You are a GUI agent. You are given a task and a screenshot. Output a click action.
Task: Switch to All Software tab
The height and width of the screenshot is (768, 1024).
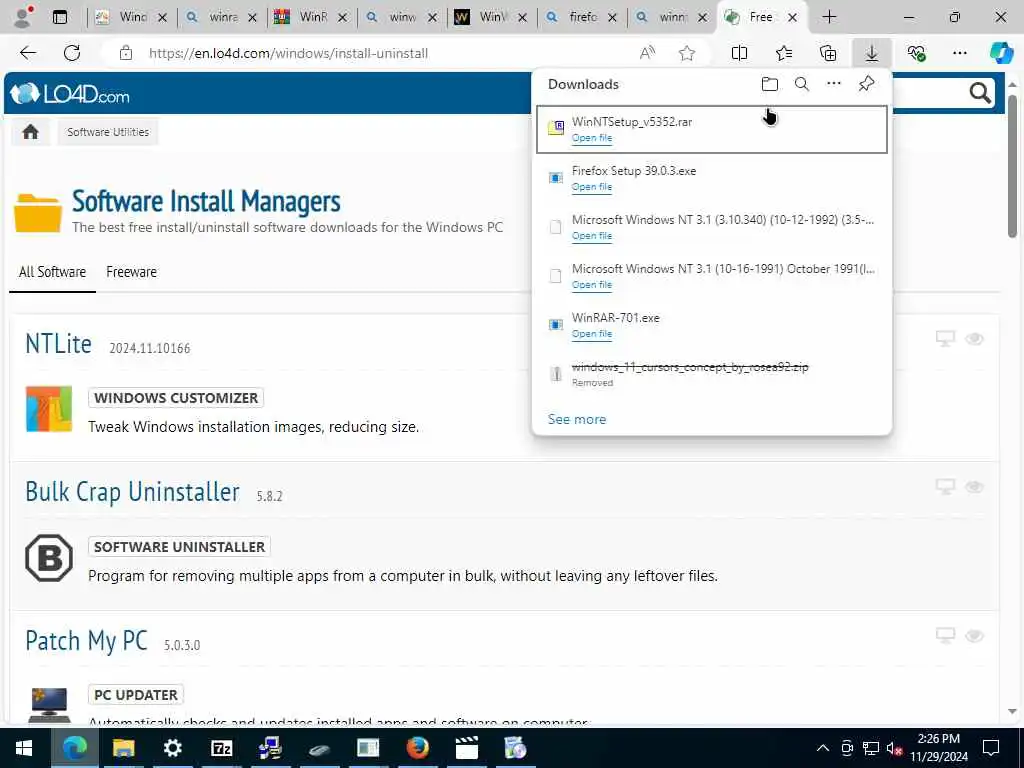pos(52,272)
